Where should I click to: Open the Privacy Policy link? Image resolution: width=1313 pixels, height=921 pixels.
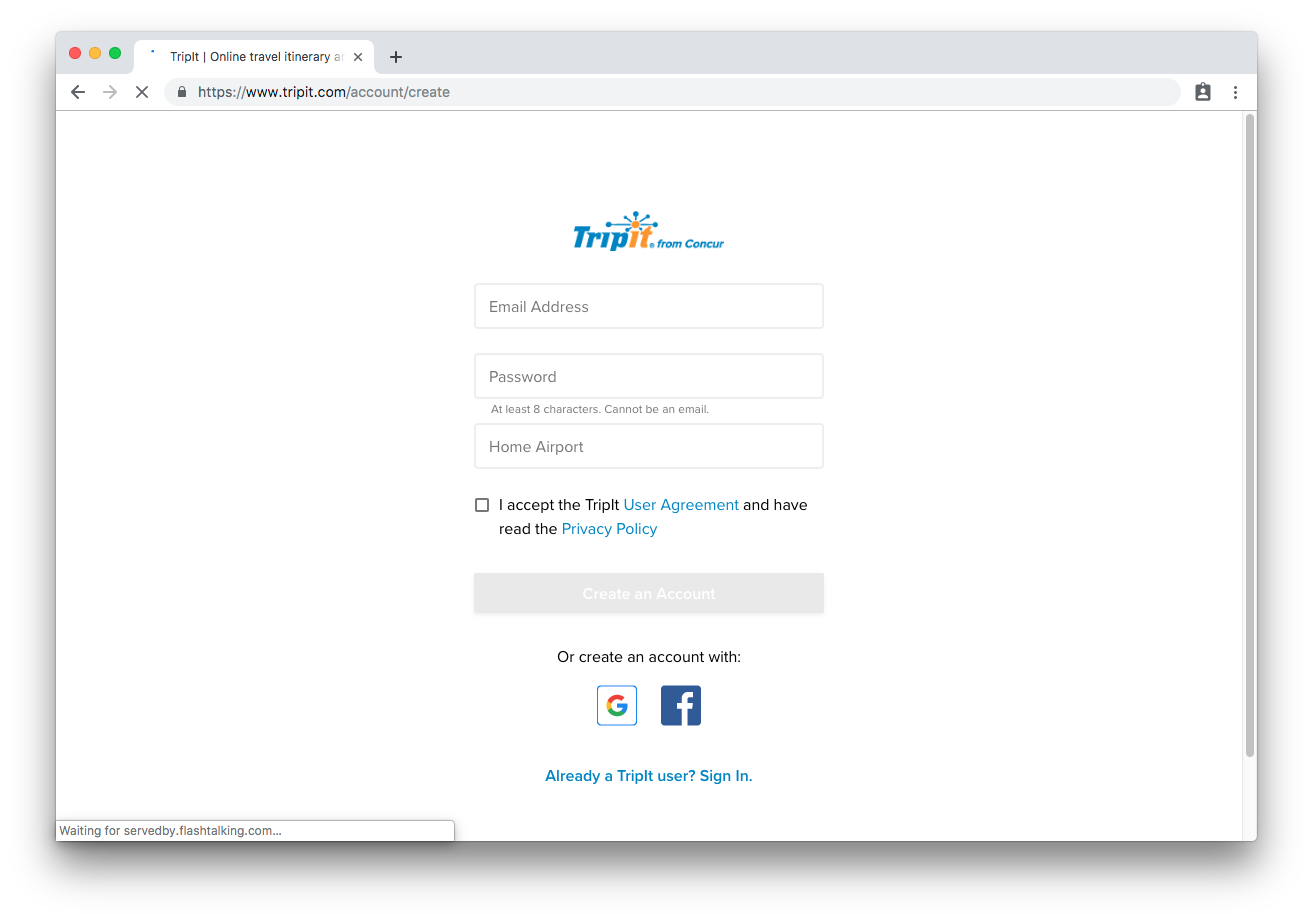pyautogui.click(x=609, y=529)
